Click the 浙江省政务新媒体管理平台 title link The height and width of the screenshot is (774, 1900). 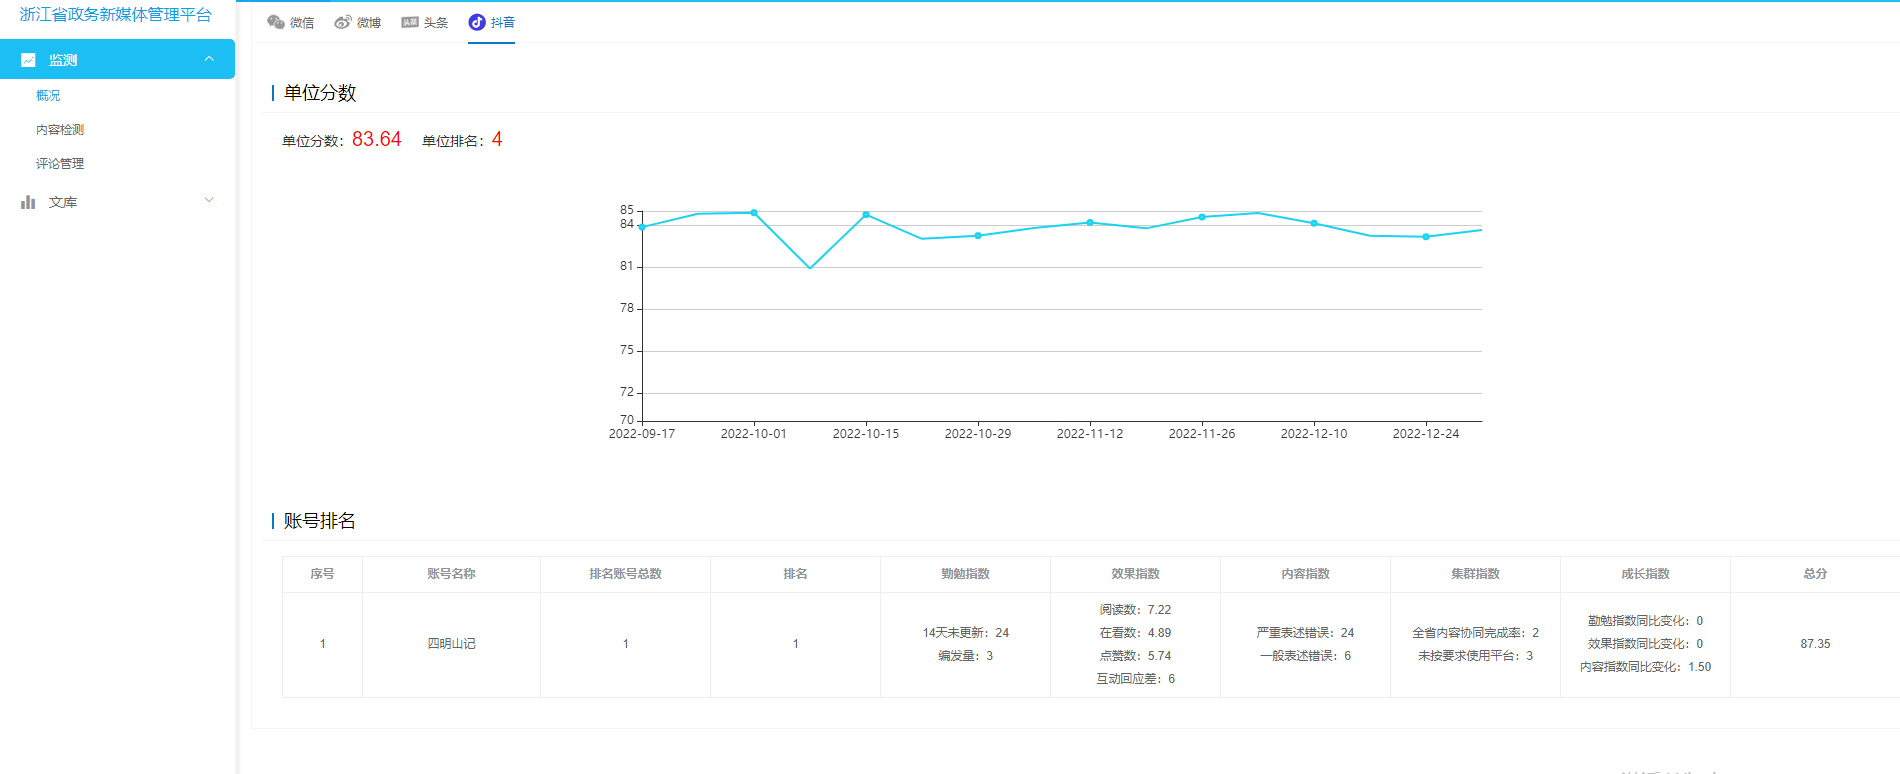[116, 15]
